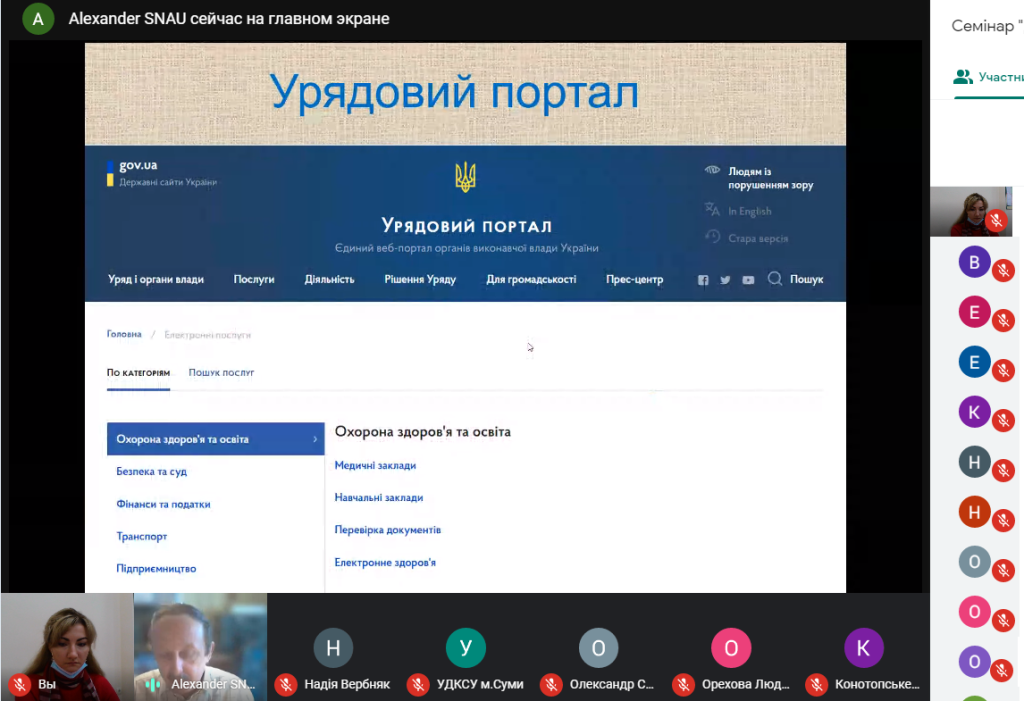Open the Уряд і органи влади menu
This screenshot has height=701, width=1024.
tap(156, 279)
